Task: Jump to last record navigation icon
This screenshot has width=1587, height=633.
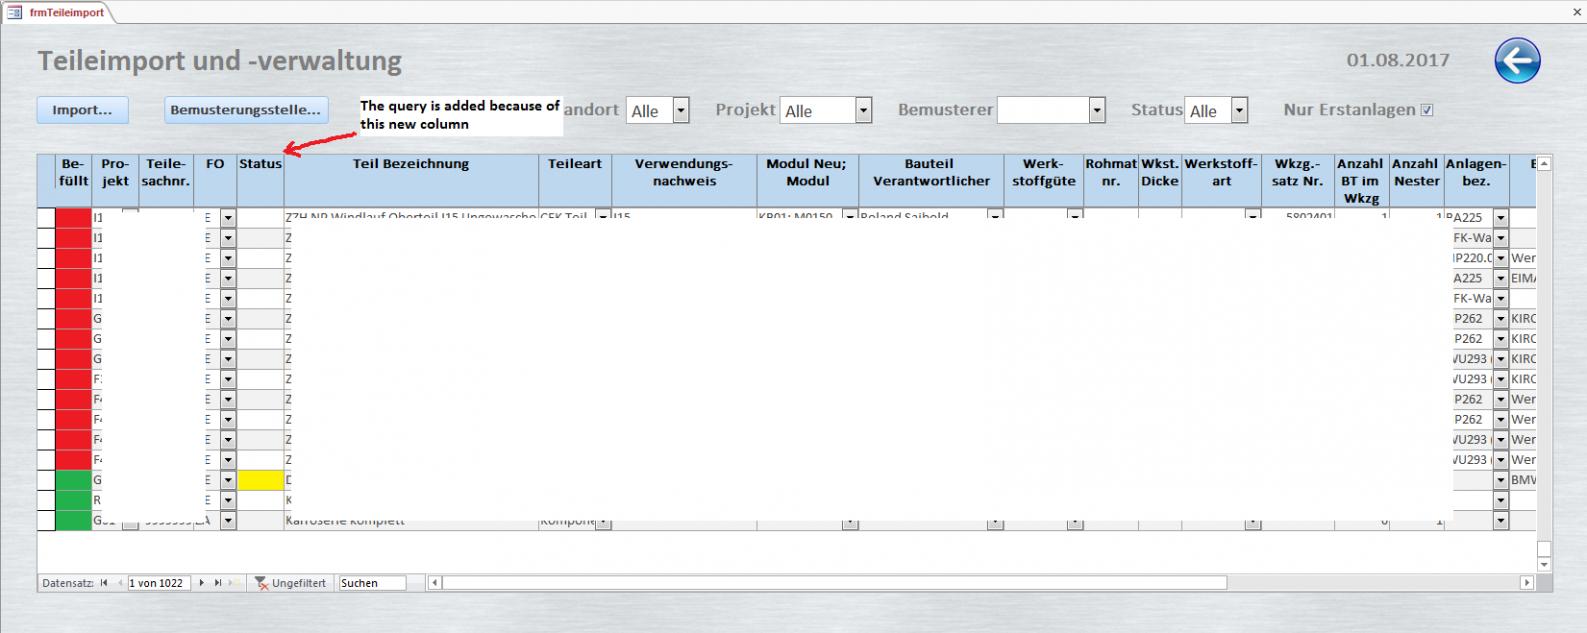Action: click(x=217, y=583)
